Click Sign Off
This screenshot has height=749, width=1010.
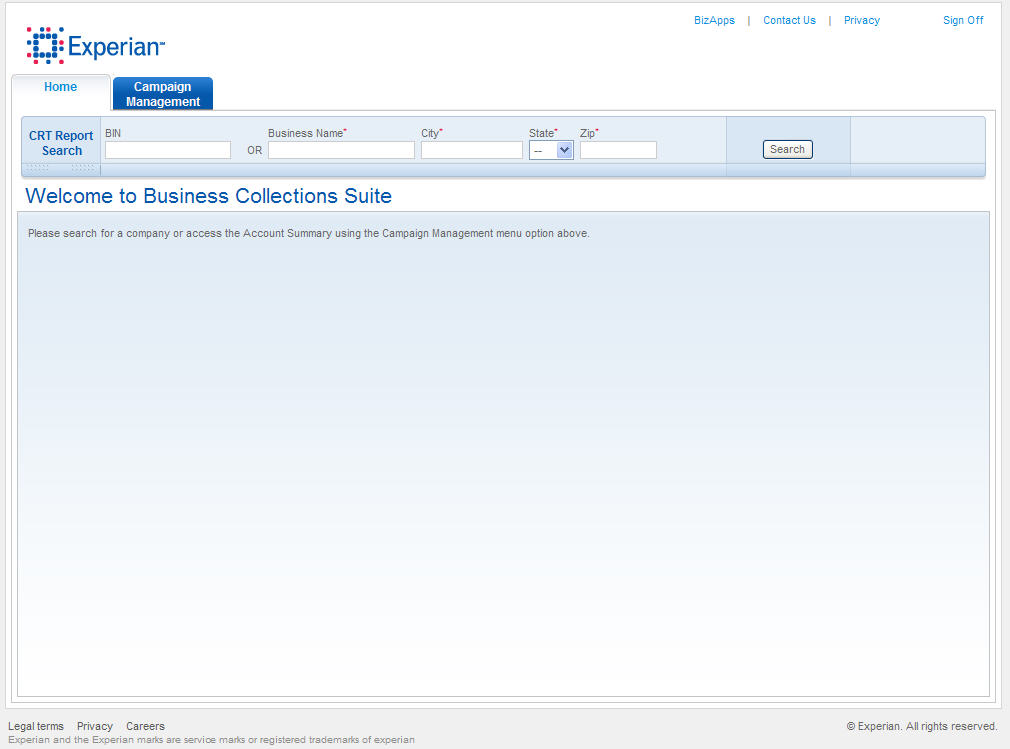click(963, 21)
